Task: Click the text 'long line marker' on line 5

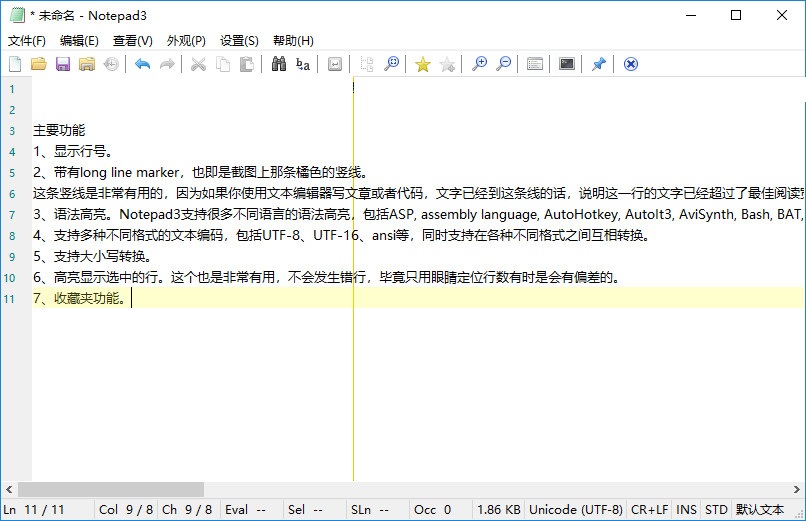Action: tap(130, 173)
